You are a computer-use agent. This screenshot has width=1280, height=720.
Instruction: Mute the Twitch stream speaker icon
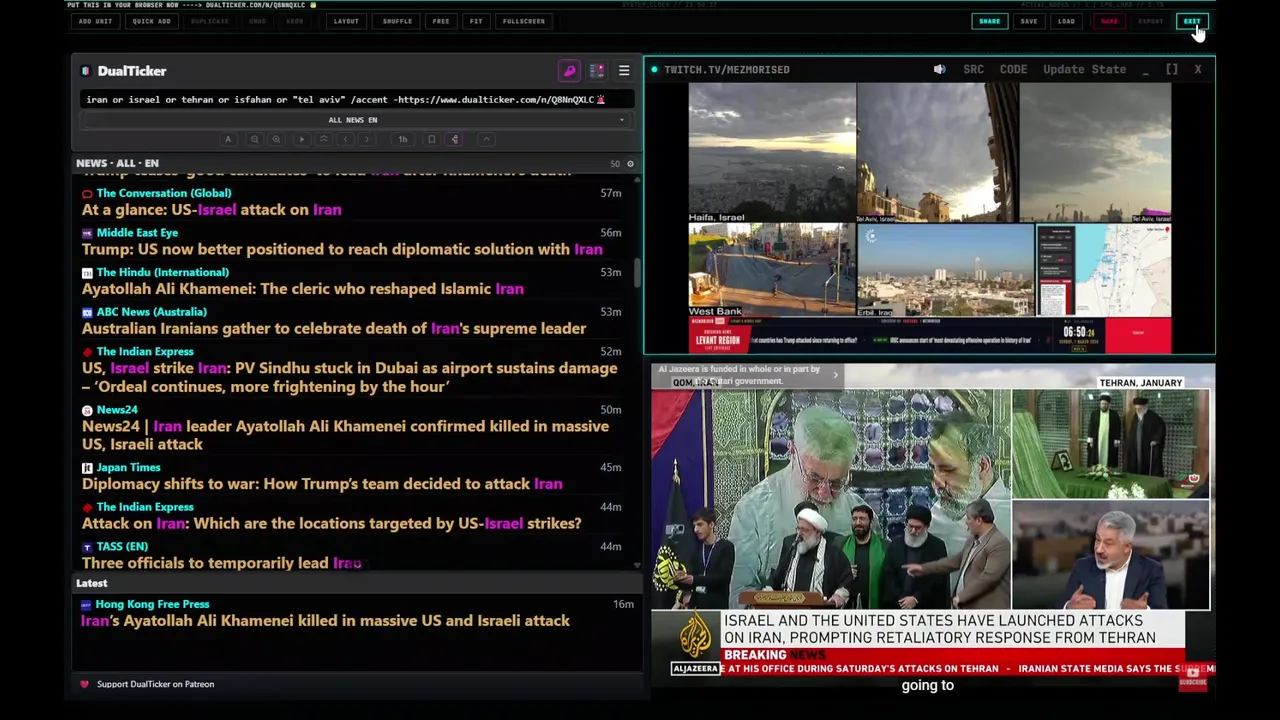pos(939,69)
